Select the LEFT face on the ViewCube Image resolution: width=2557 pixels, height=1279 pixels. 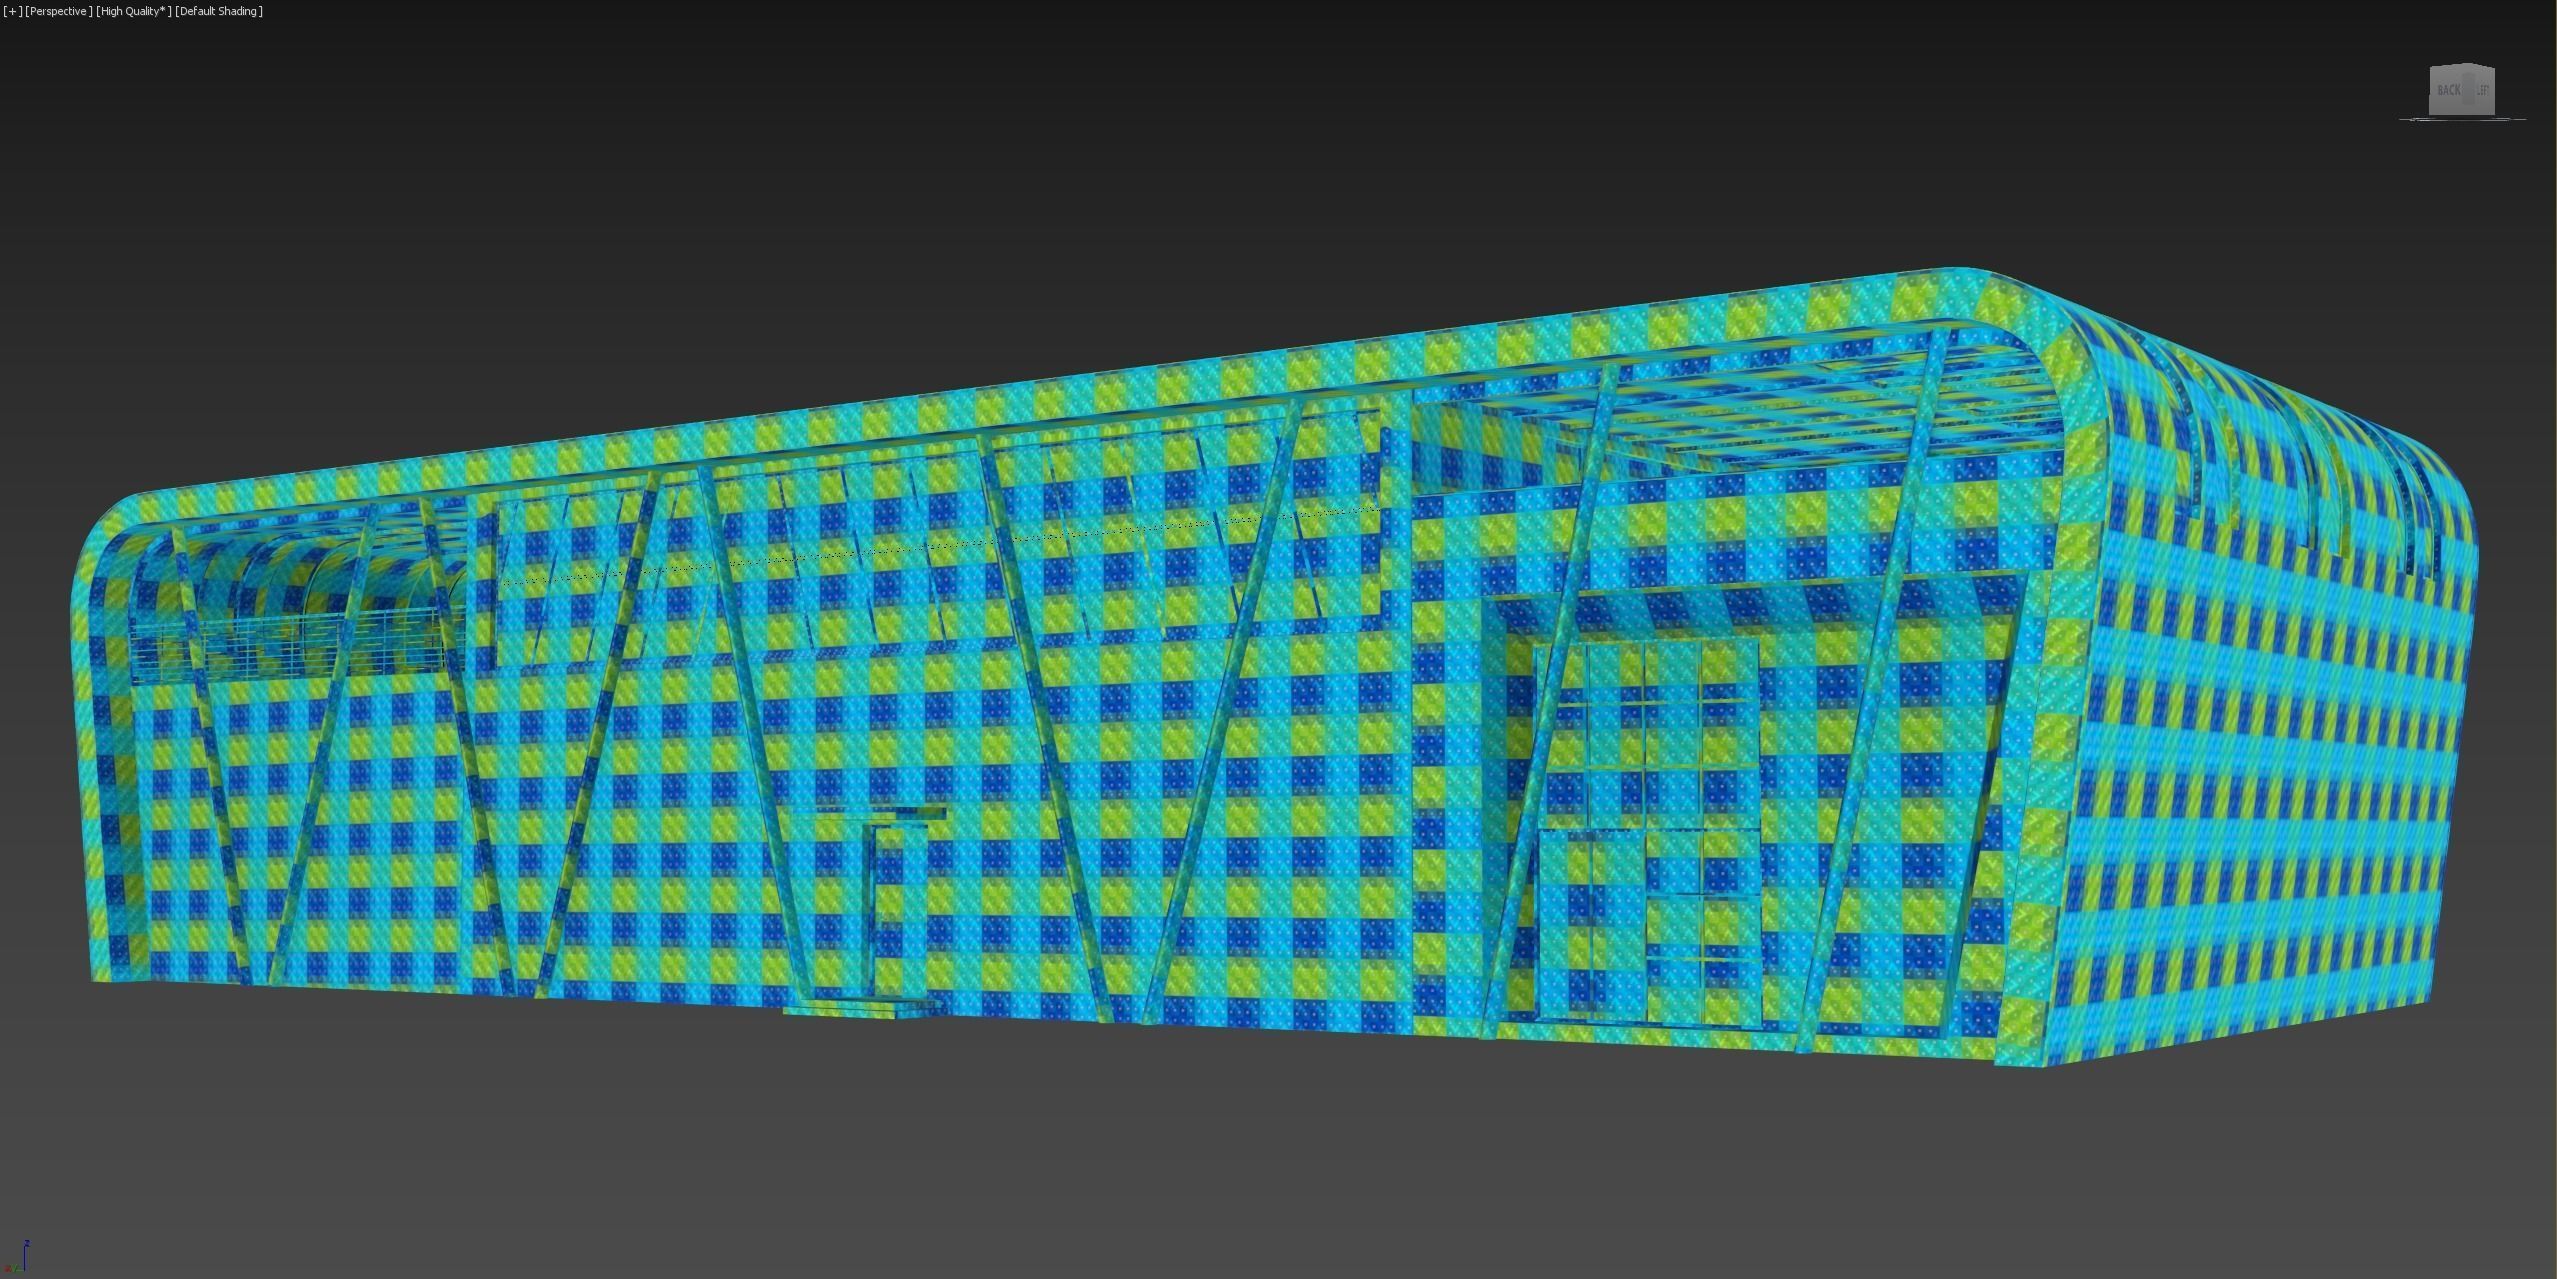click(x=2483, y=91)
